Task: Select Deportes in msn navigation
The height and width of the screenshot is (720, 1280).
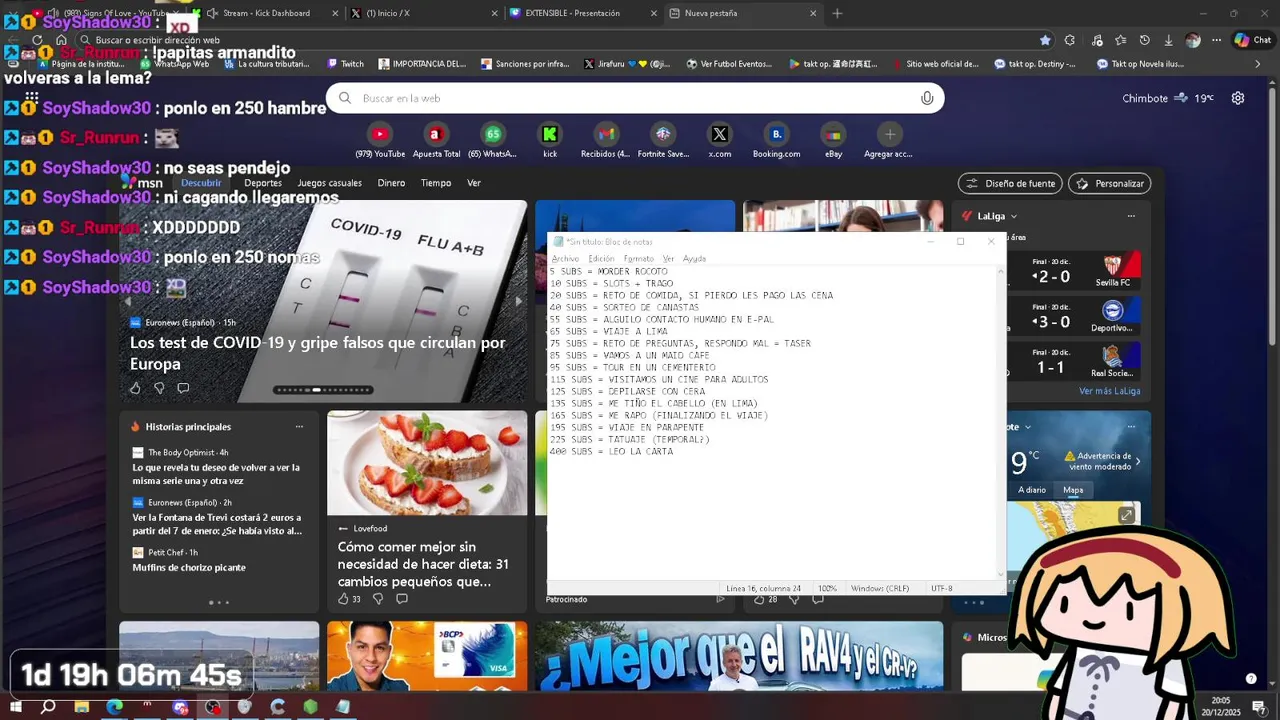Action: pyautogui.click(x=263, y=183)
